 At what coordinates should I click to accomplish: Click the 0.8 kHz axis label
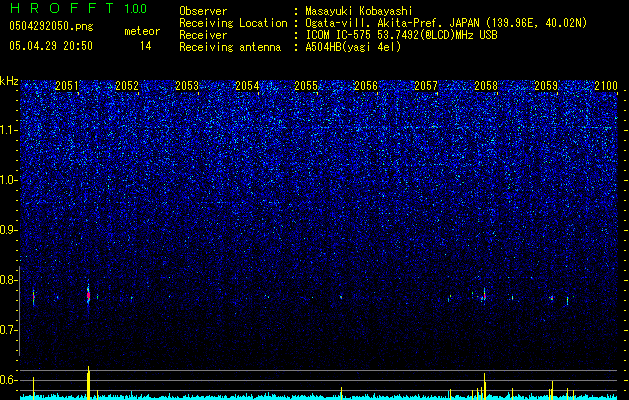9,280
